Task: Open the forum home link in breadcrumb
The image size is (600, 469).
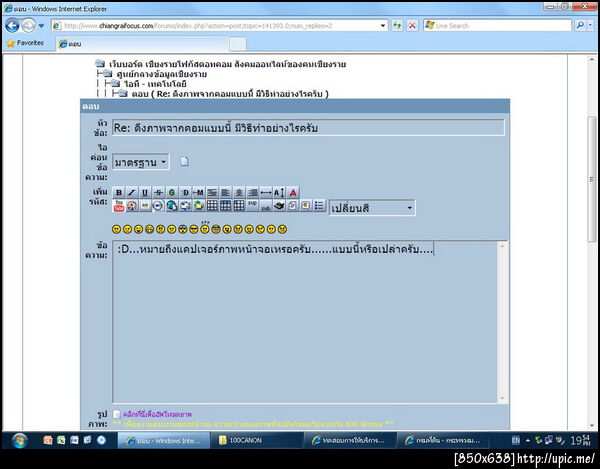Action: click(227, 64)
